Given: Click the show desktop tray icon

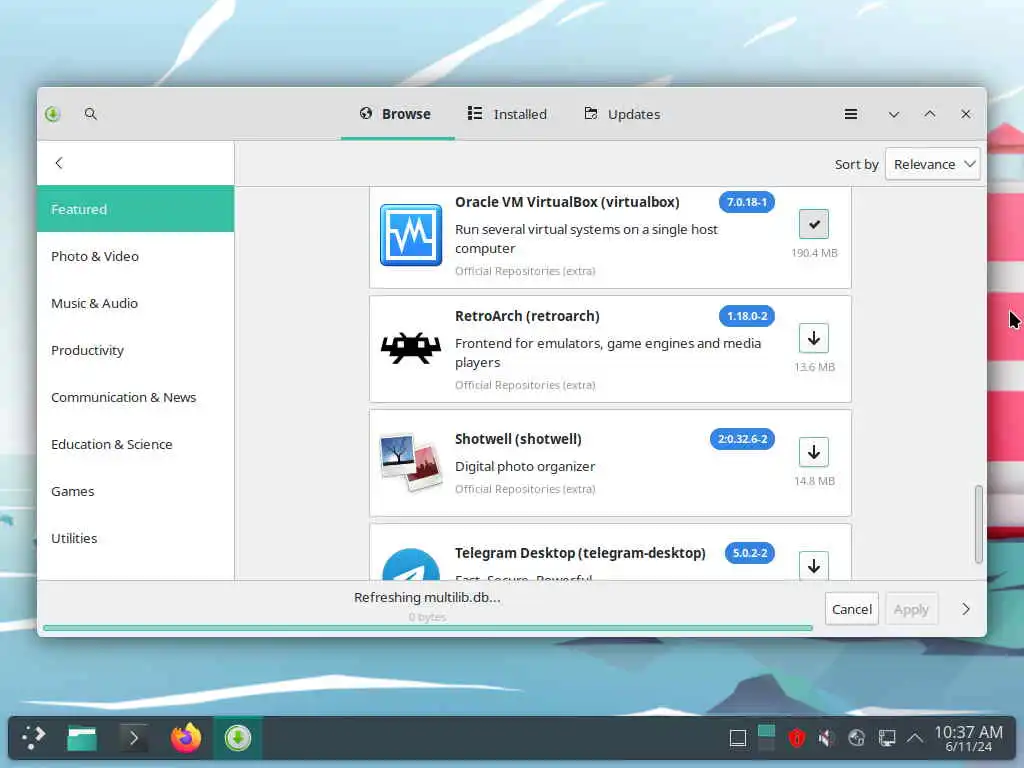Looking at the screenshot, I should click(x=737, y=738).
